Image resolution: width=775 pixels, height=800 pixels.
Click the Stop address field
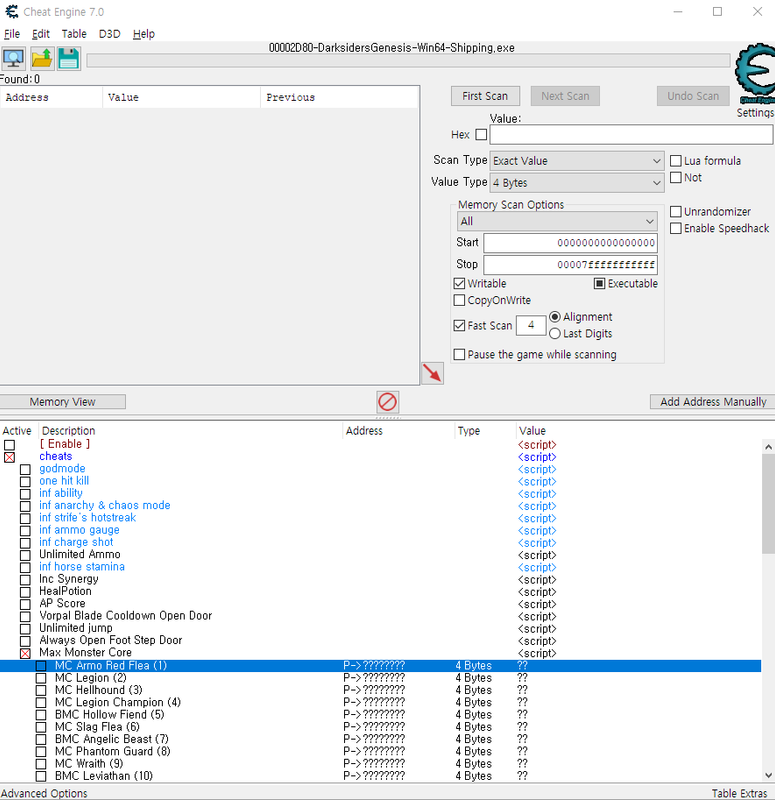[x=570, y=265]
